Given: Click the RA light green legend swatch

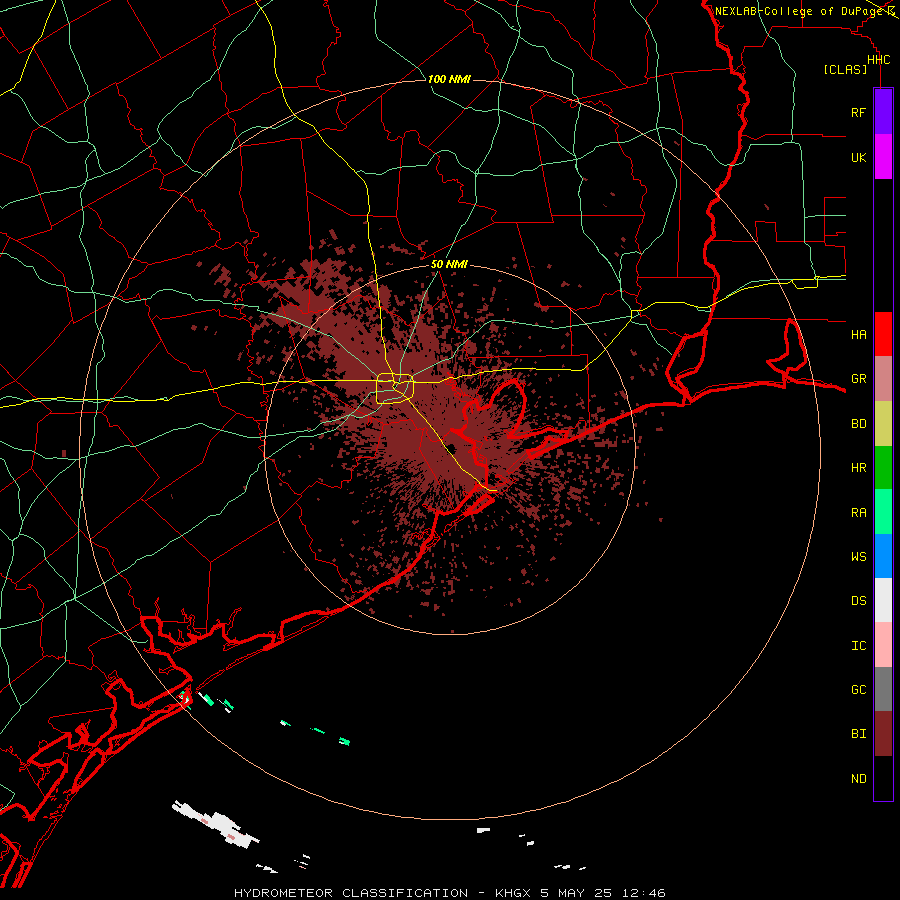Looking at the screenshot, I should 883,512.
